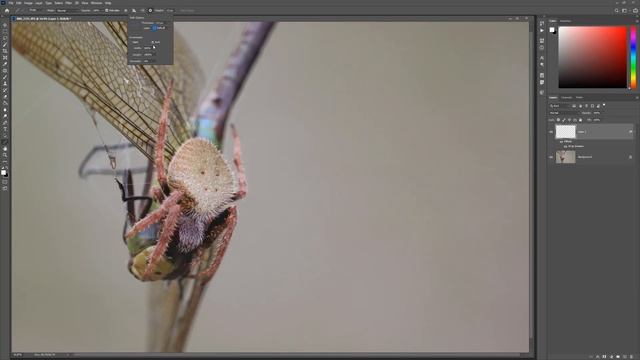Click the Home icon in options bar

tap(7, 11)
